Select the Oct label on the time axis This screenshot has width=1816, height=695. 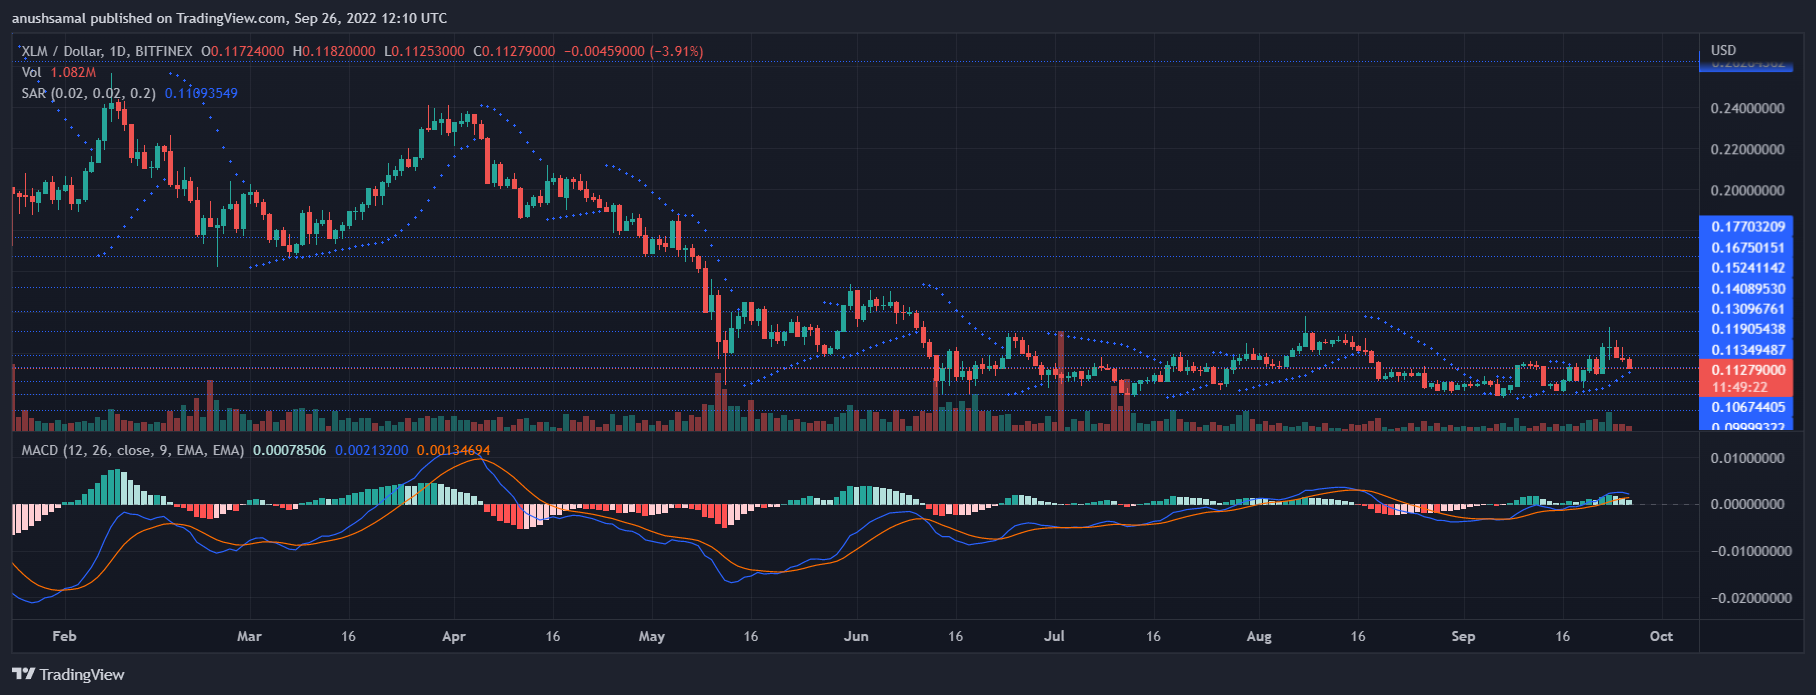pos(1661,636)
